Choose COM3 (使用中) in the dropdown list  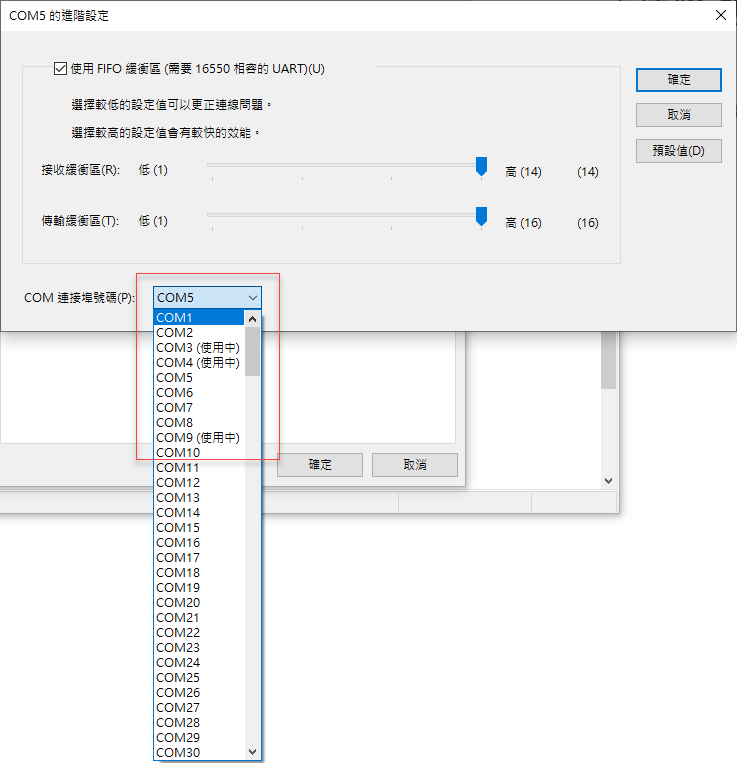pyautogui.click(x=198, y=347)
